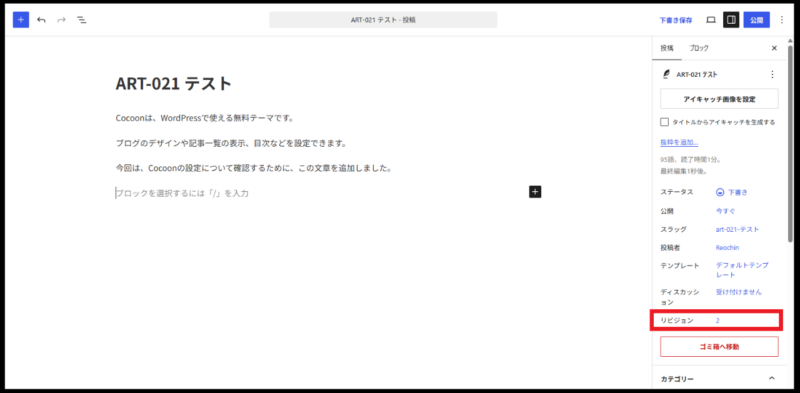Click 下書き保存 to save draft
The height and width of the screenshot is (393, 800).
coord(676,20)
